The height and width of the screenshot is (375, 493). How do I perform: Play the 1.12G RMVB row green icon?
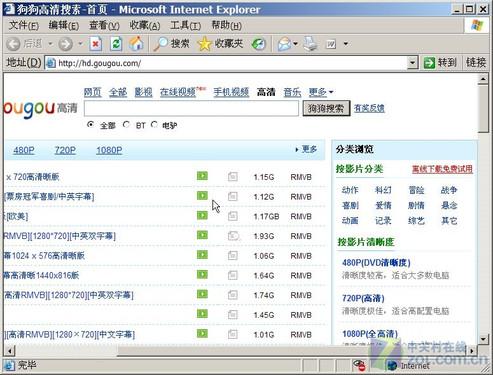[202, 196]
